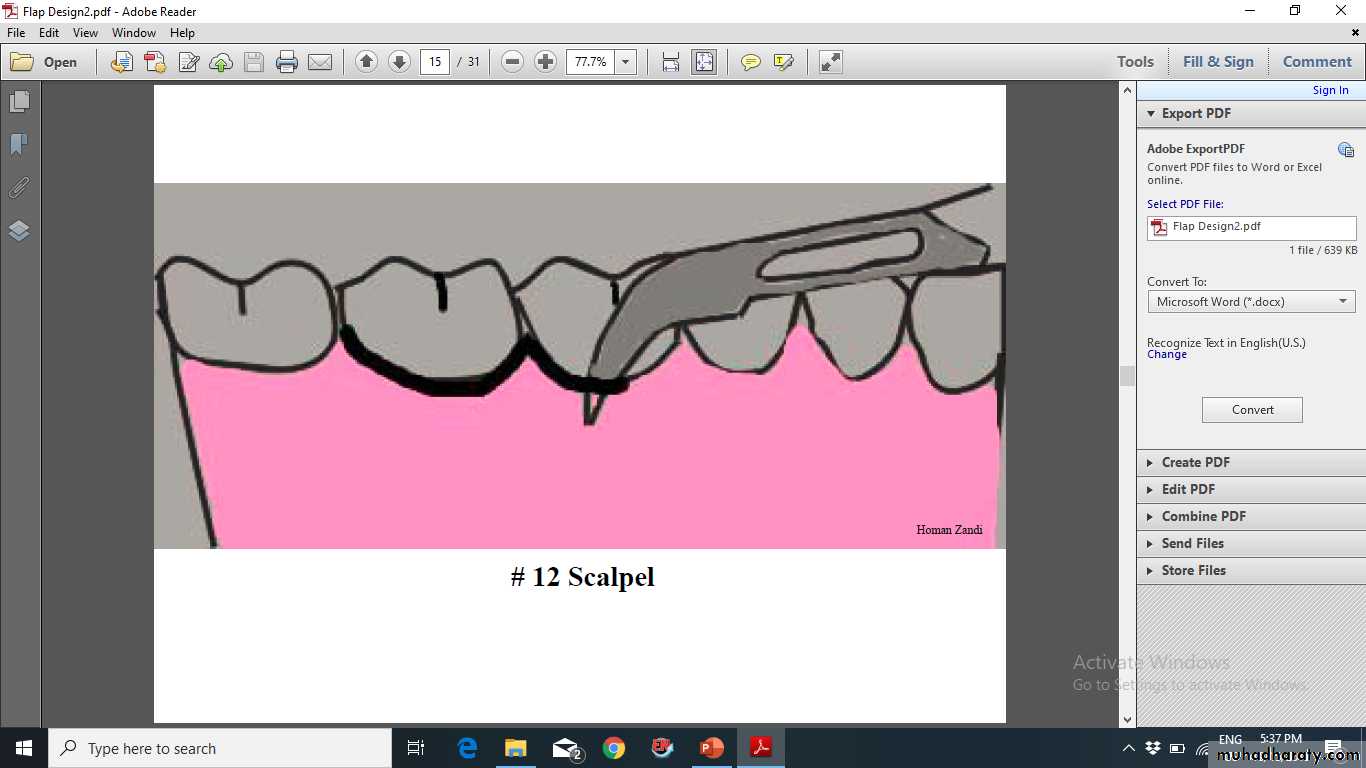Click the page number input field
This screenshot has height=768, width=1366.
pos(435,62)
